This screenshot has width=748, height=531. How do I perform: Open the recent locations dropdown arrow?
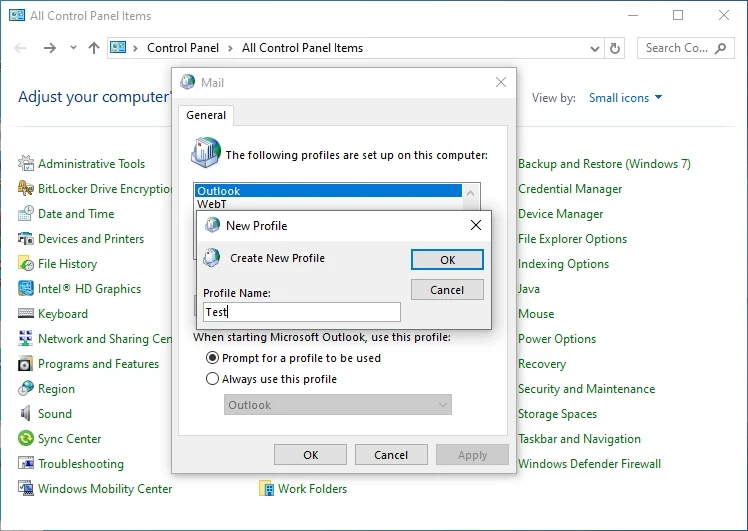[73, 48]
